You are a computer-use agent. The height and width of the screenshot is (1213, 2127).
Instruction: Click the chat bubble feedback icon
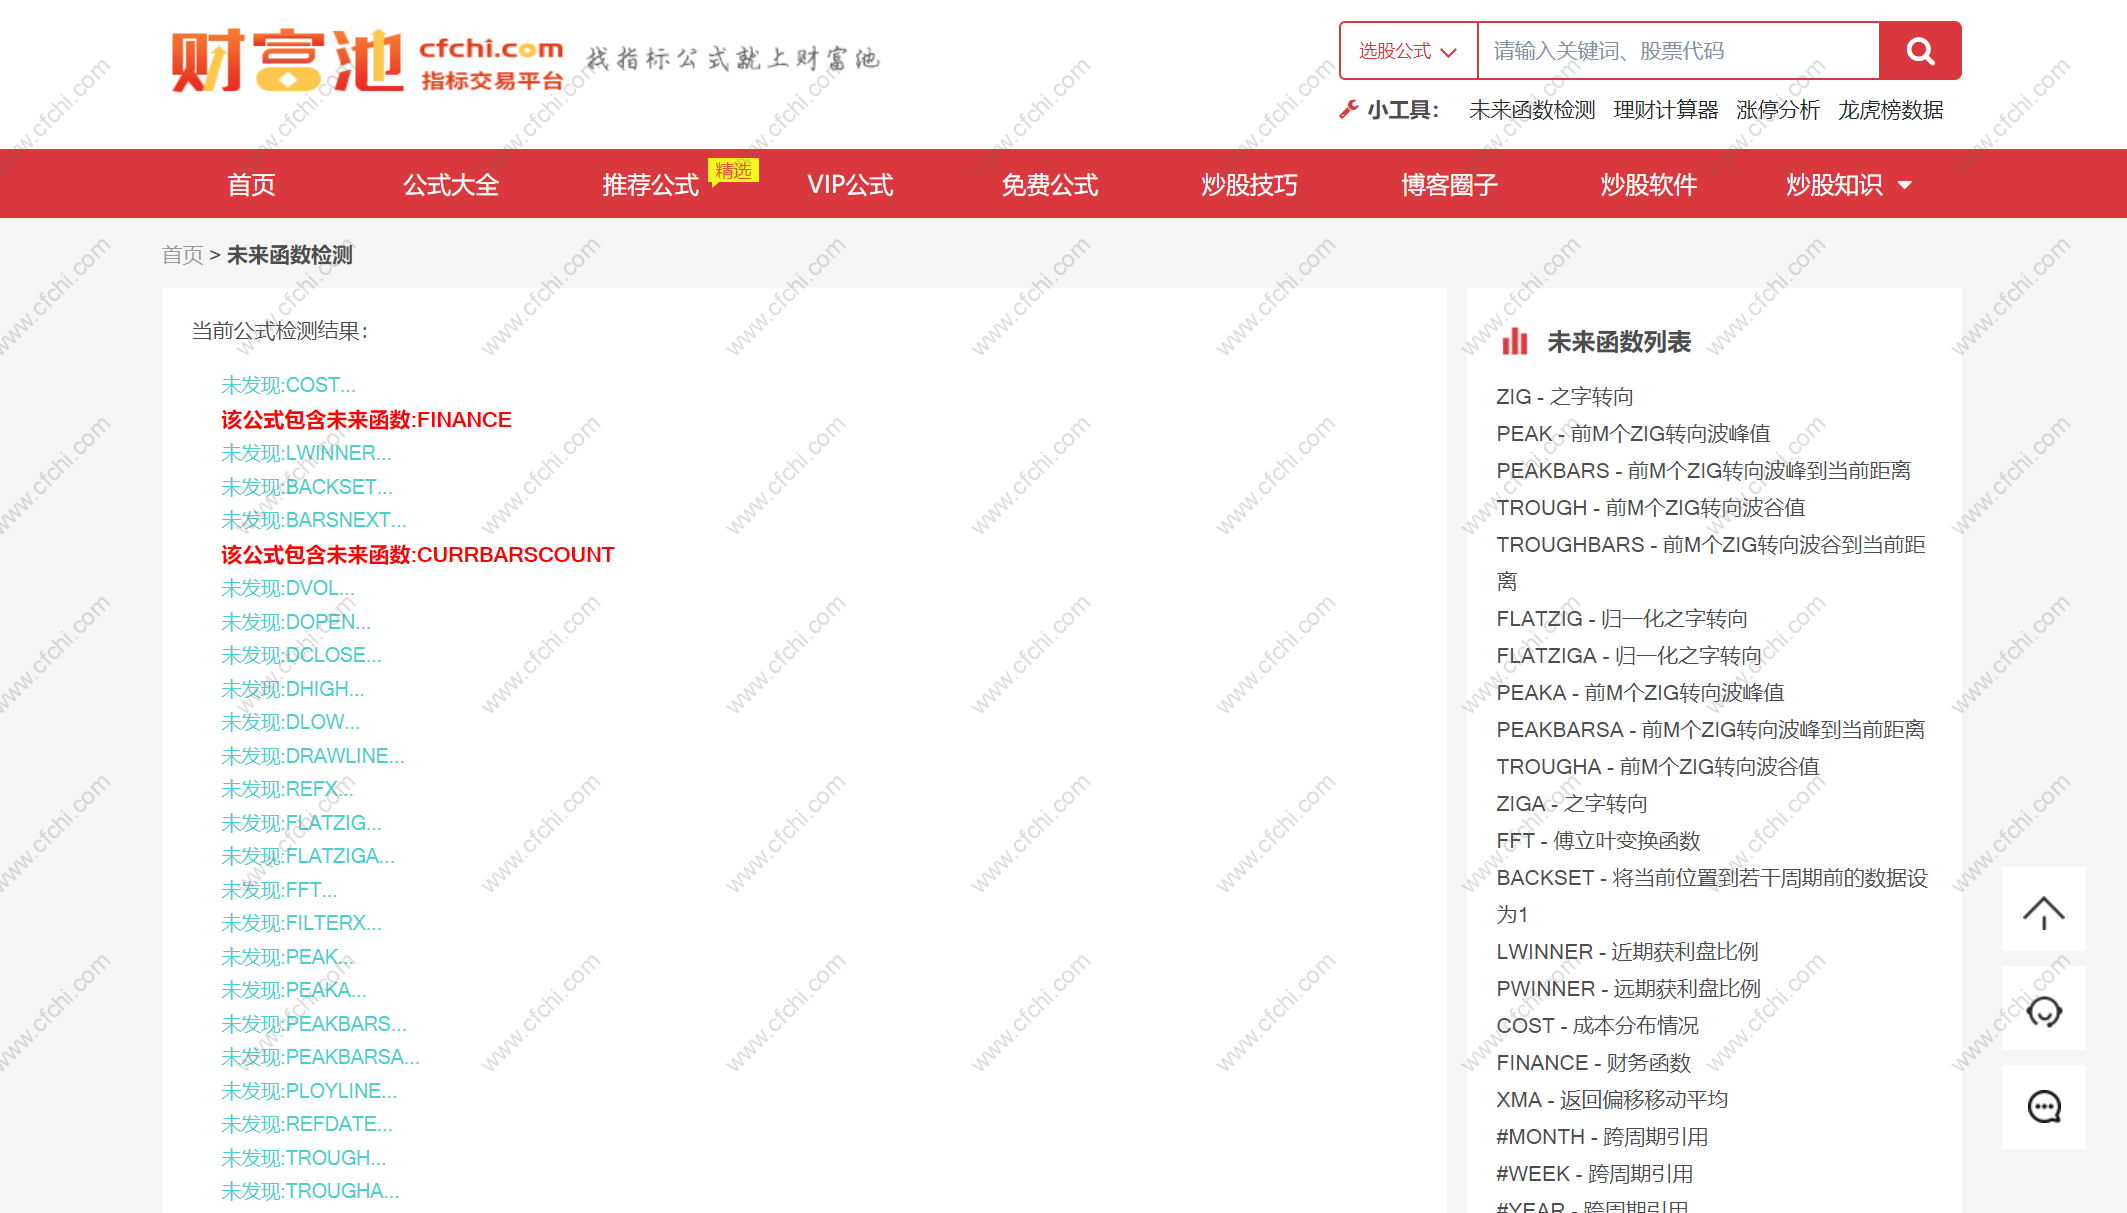2043,1107
